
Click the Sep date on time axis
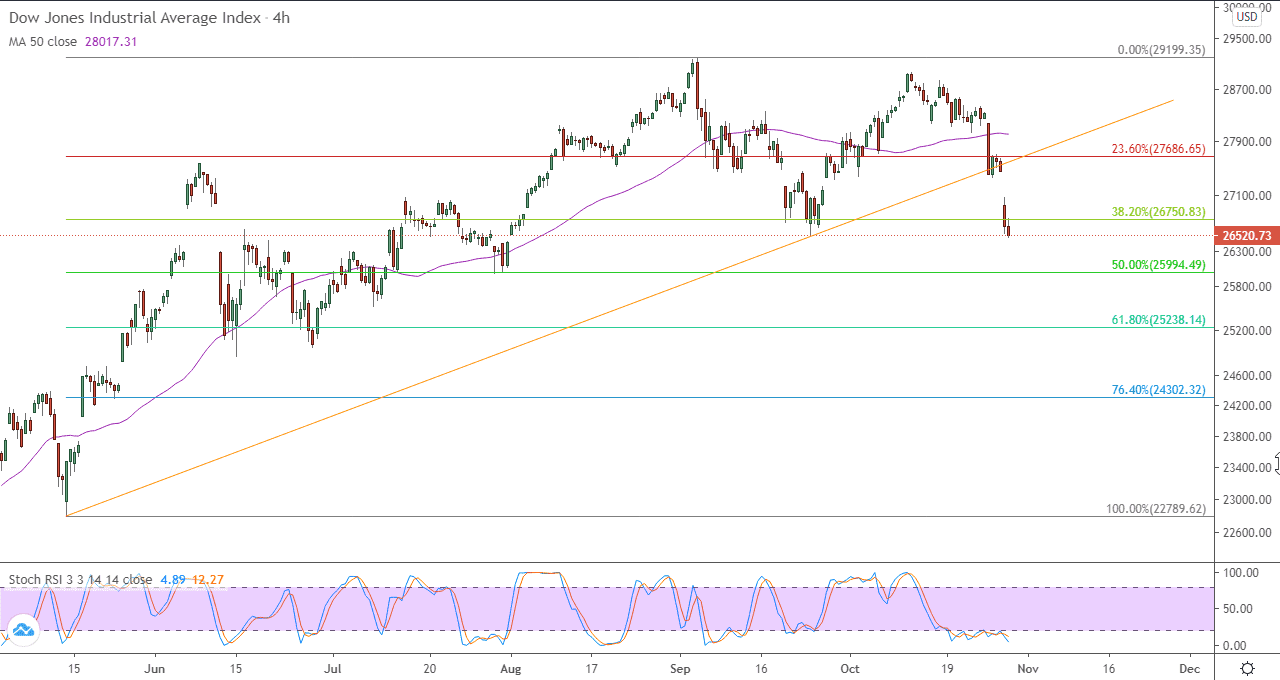(680, 667)
